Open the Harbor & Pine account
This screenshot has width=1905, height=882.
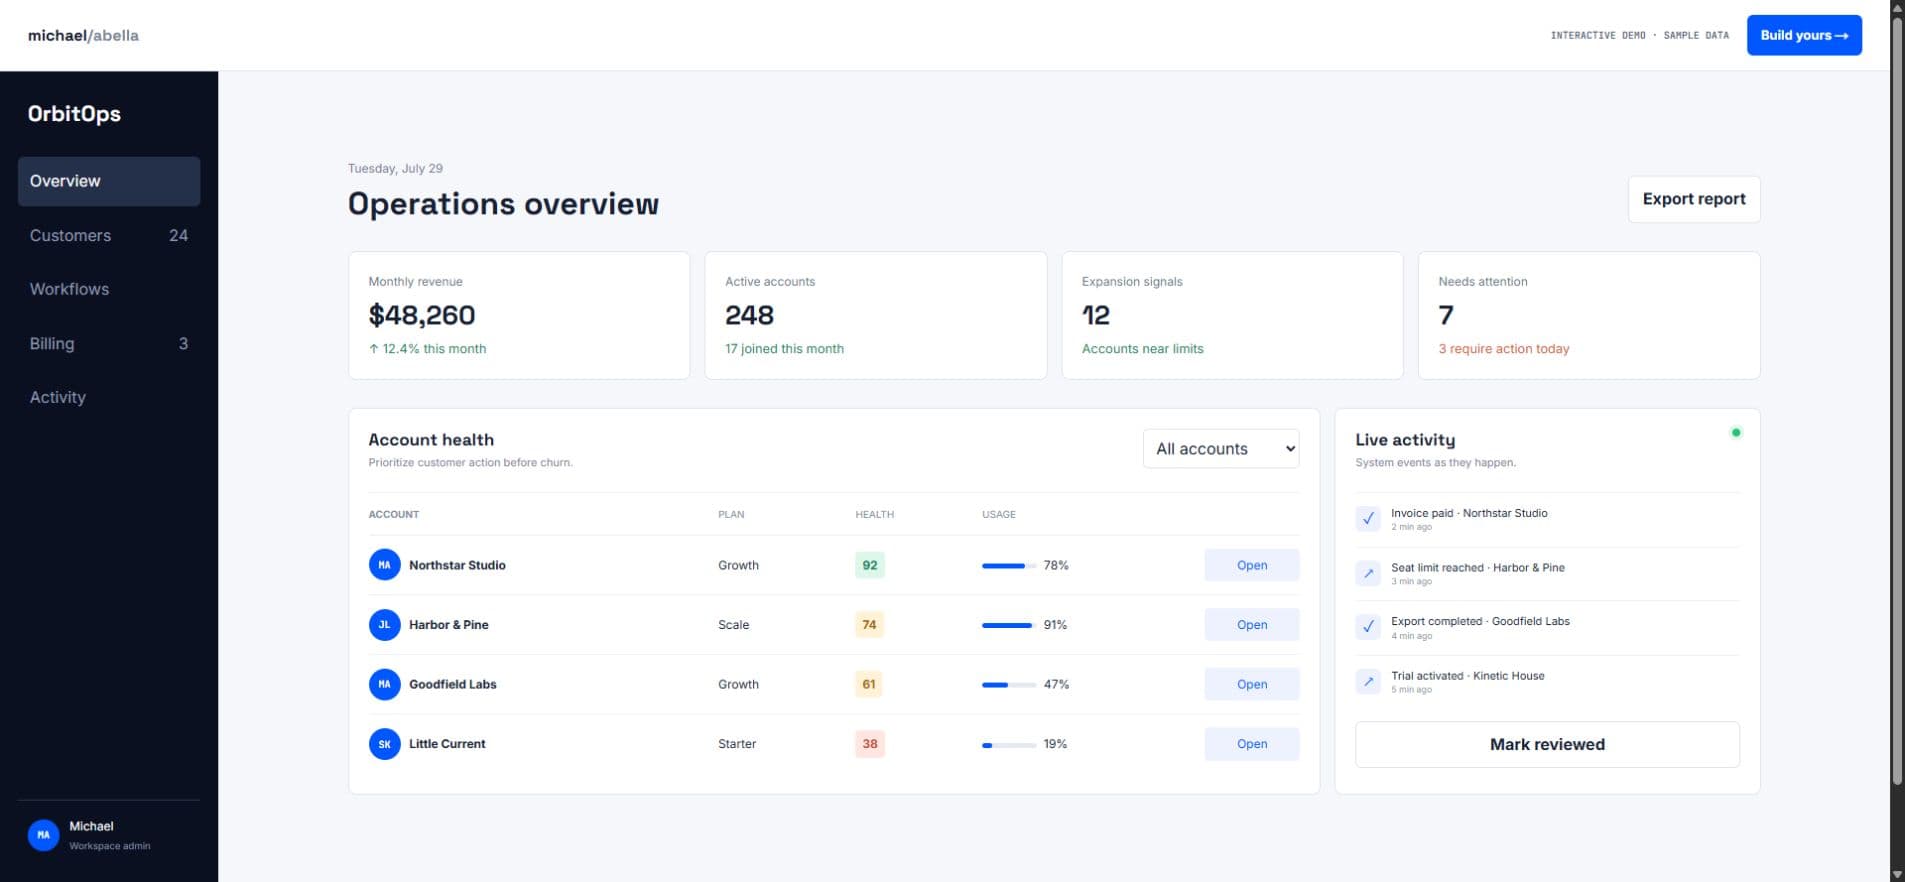pyautogui.click(x=1252, y=625)
